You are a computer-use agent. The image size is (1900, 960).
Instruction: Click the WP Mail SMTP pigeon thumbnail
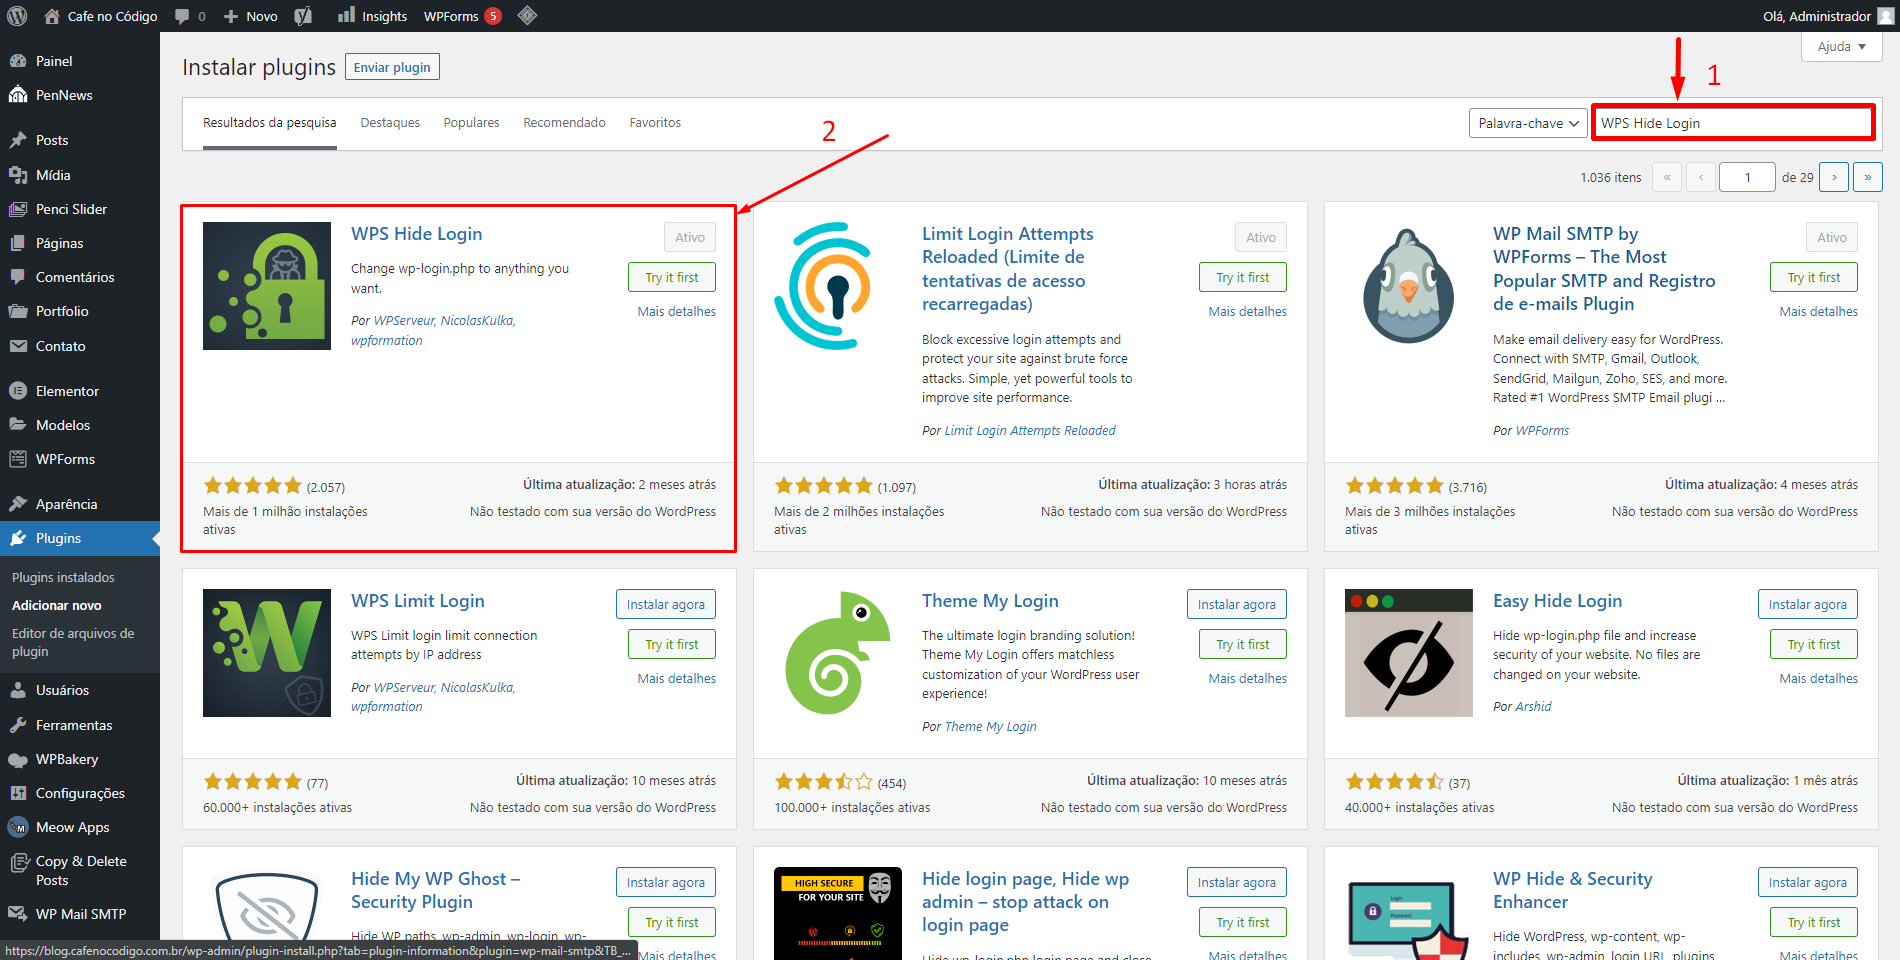1409,286
